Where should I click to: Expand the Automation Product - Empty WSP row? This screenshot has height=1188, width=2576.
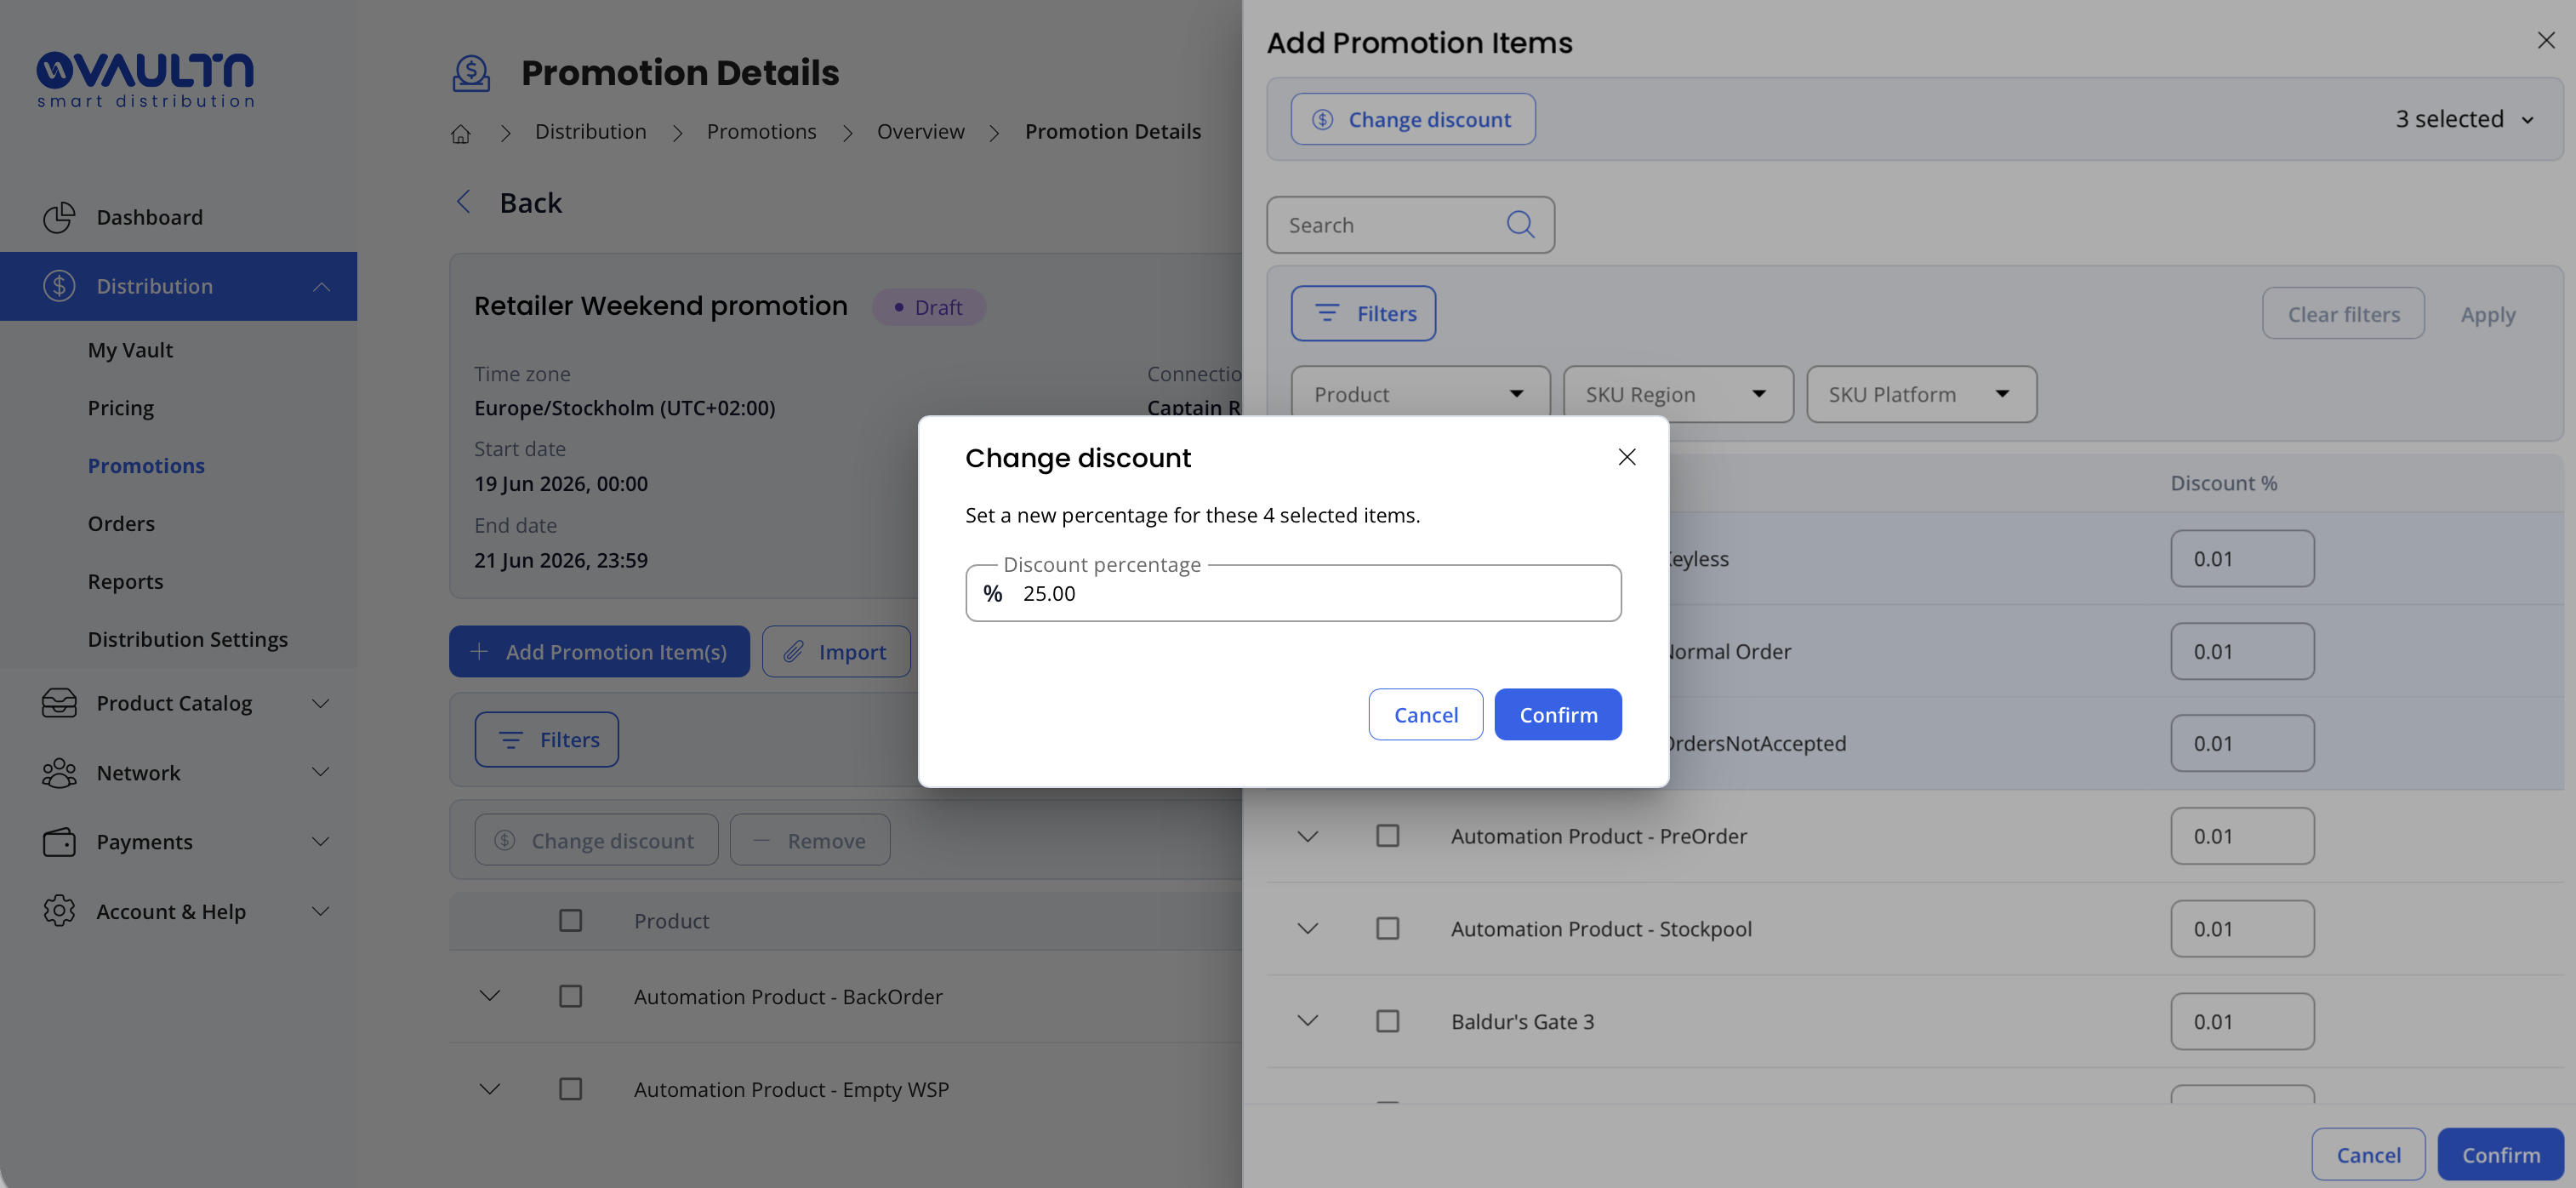point(489,1088)
